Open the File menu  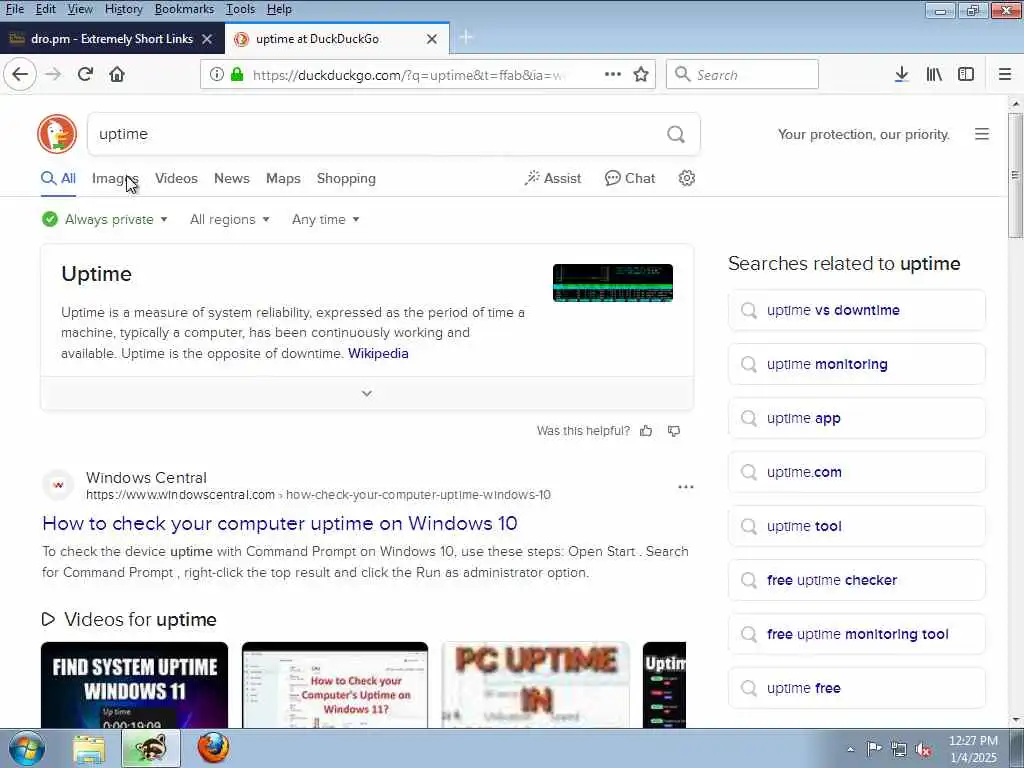point(14,9)
